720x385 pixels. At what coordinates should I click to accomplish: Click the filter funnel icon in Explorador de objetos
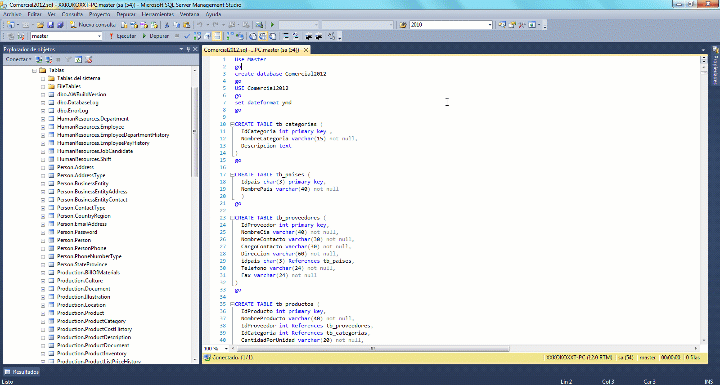point(68,59)
